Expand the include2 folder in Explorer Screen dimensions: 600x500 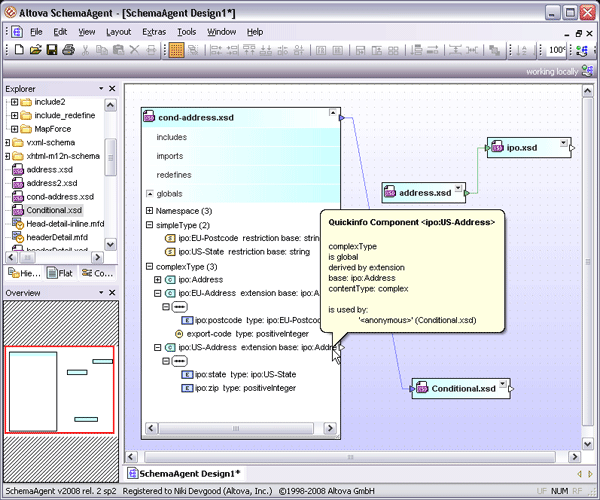pyautogui.click(x=15, y=102)
